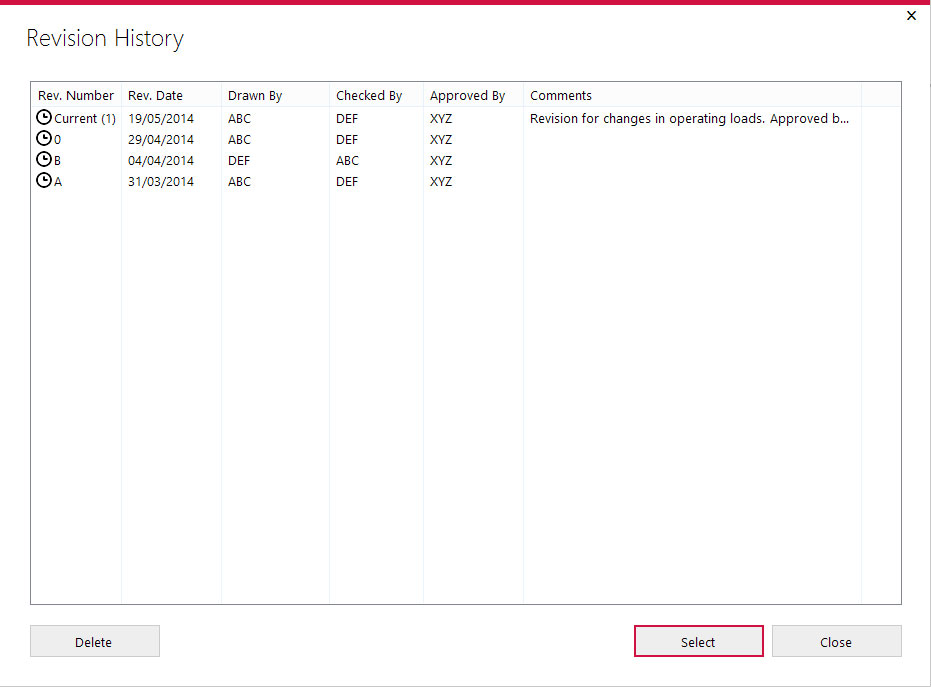Delete the selected revision
This screenshot has width=931, height=687.
click(95, 641)
